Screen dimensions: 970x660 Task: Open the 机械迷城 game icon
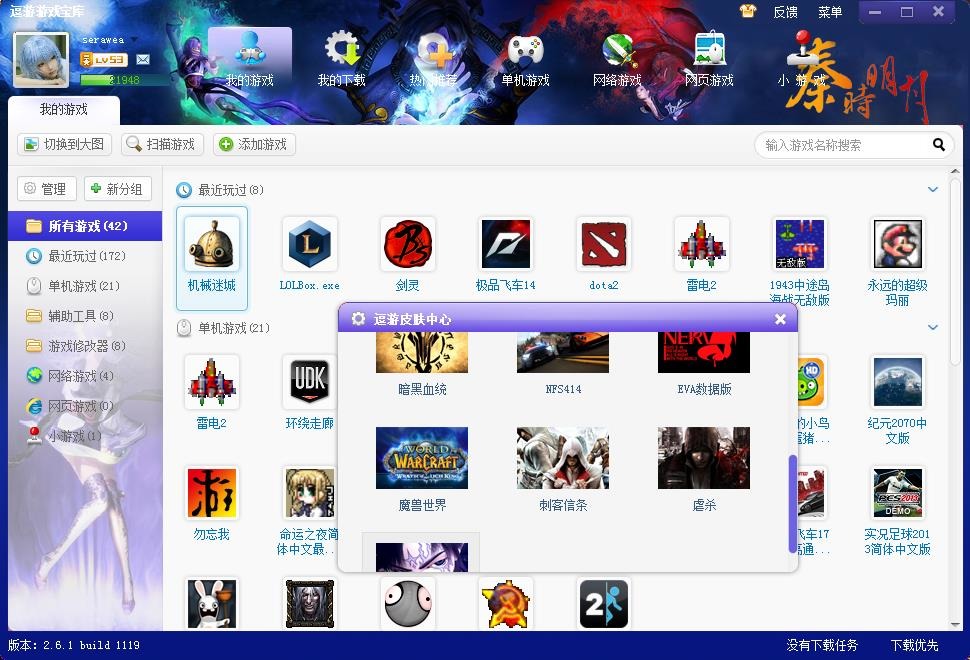[212, 244]
